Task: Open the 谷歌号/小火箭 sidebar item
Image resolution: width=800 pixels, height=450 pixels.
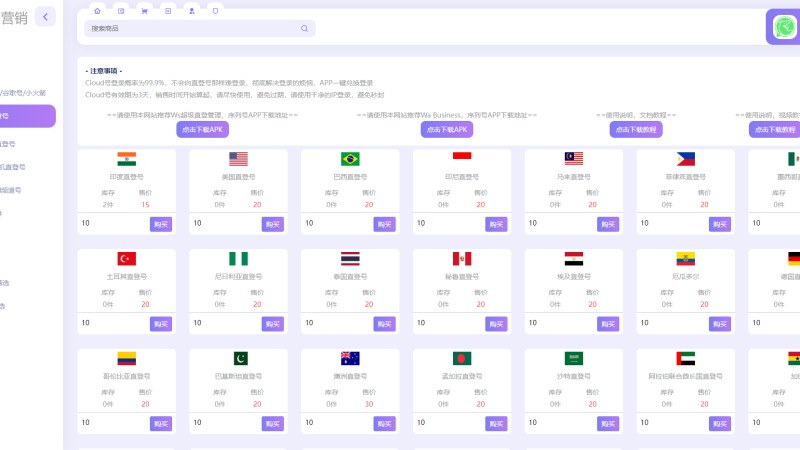Action: [x=23, y=93]
